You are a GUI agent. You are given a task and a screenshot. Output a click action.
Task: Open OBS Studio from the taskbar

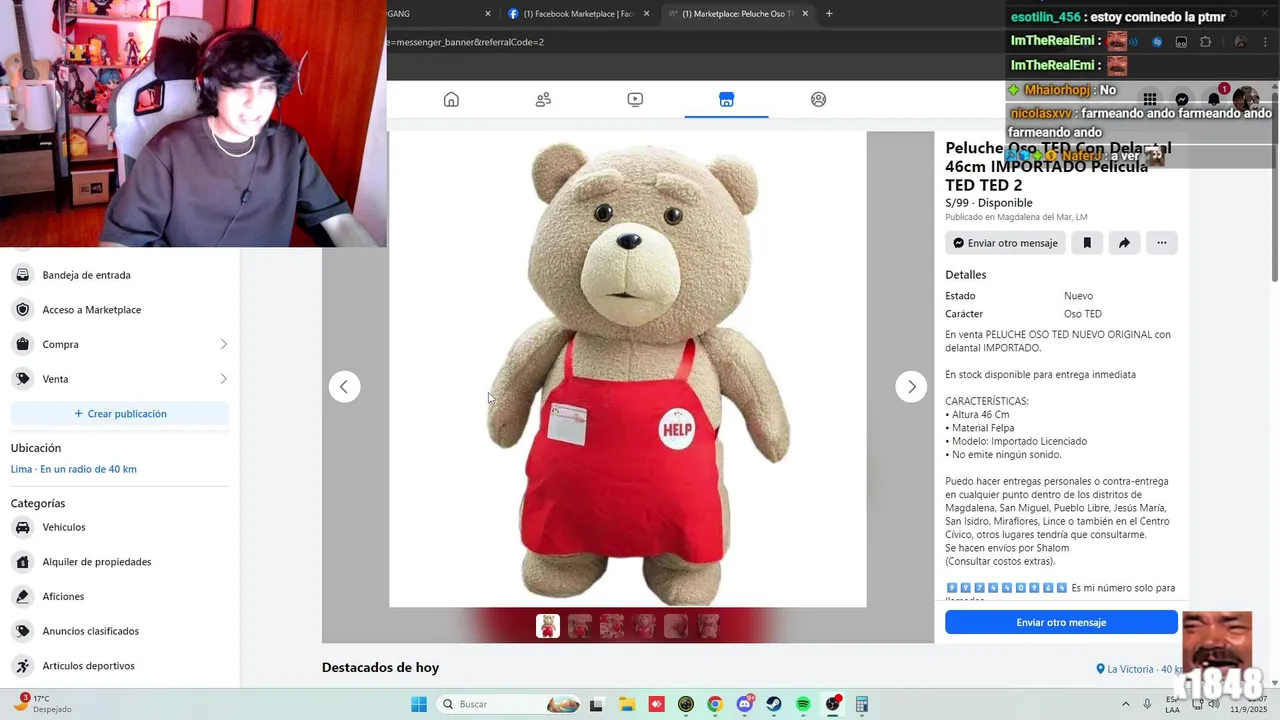[833, 704]
